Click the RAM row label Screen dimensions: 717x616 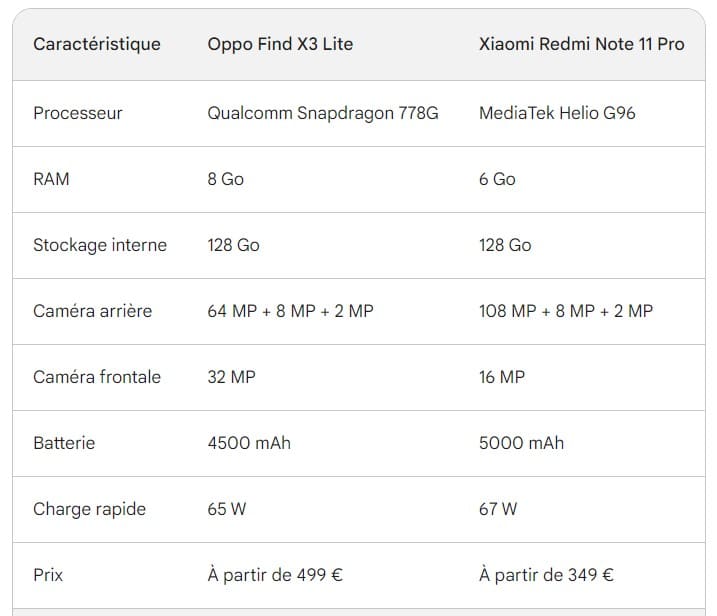[52, 179]
